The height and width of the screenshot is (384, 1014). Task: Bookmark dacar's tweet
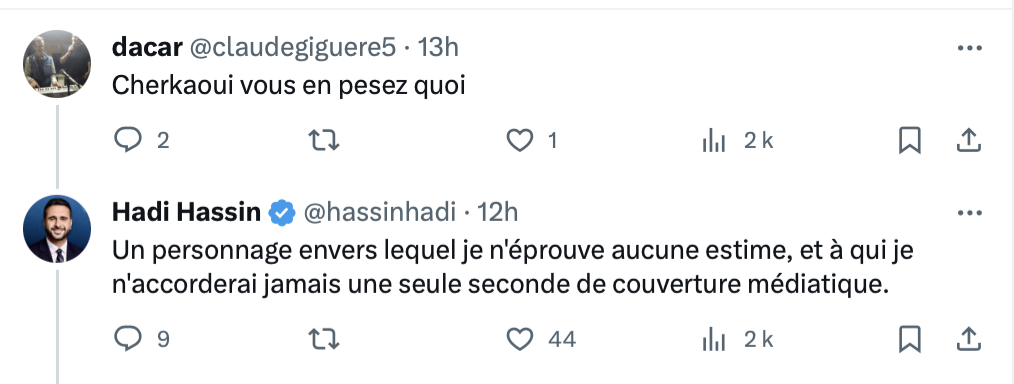coord(910,140)
